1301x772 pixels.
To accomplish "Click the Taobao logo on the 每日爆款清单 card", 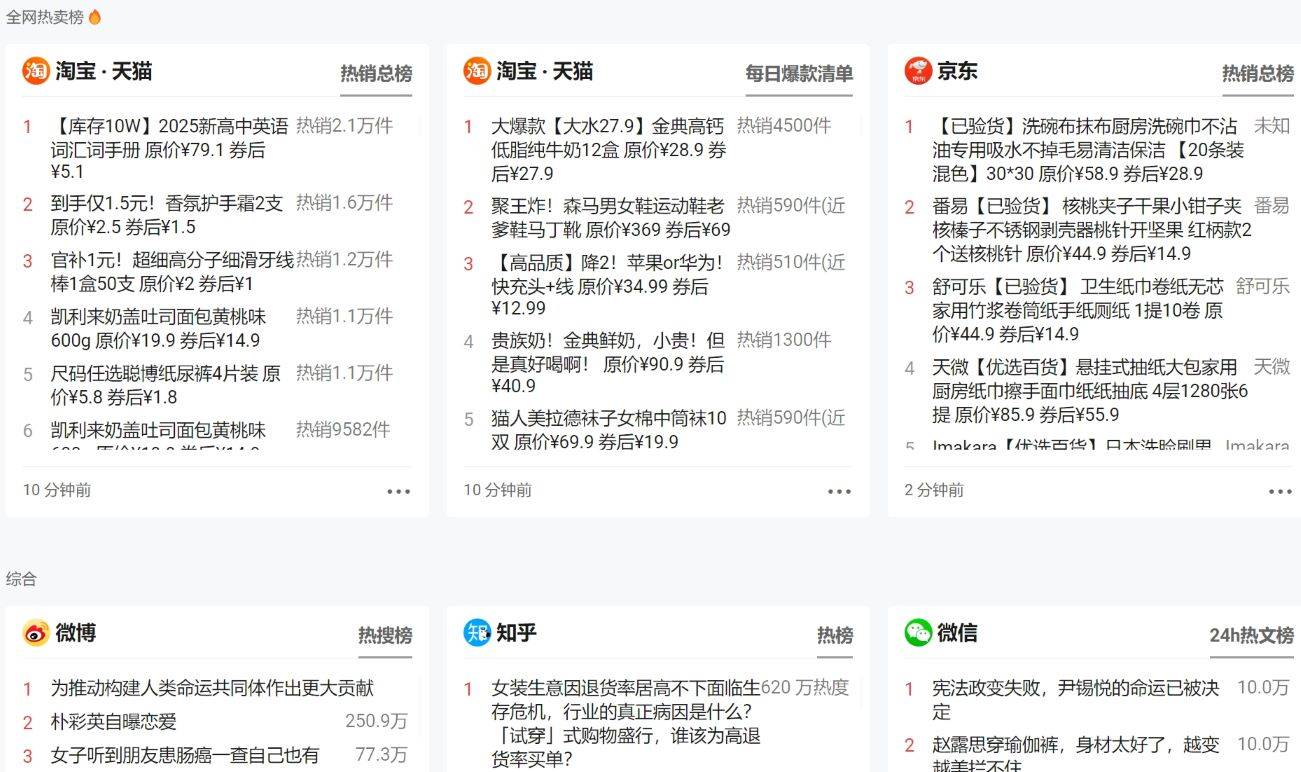I will point(477,71).
